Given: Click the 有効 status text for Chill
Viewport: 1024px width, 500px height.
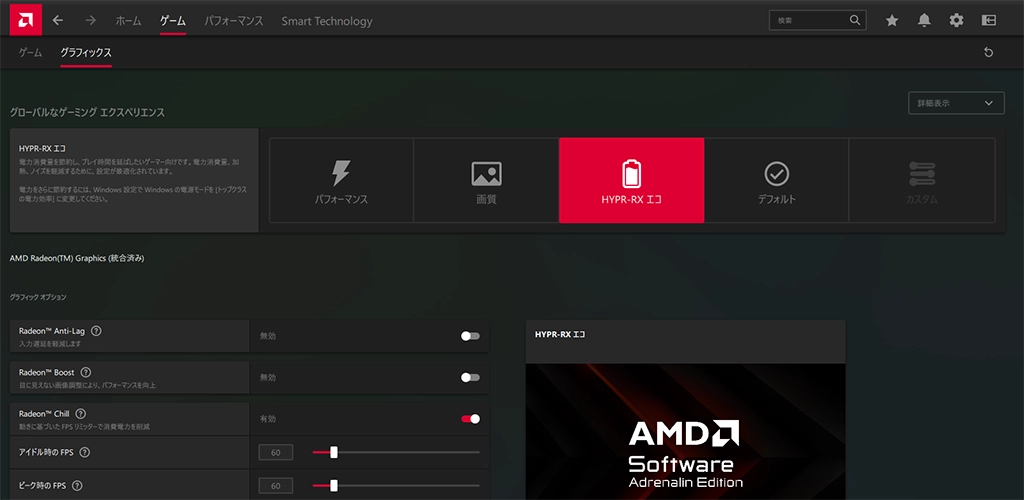Looking at the screenshot, I should point(268,418).
